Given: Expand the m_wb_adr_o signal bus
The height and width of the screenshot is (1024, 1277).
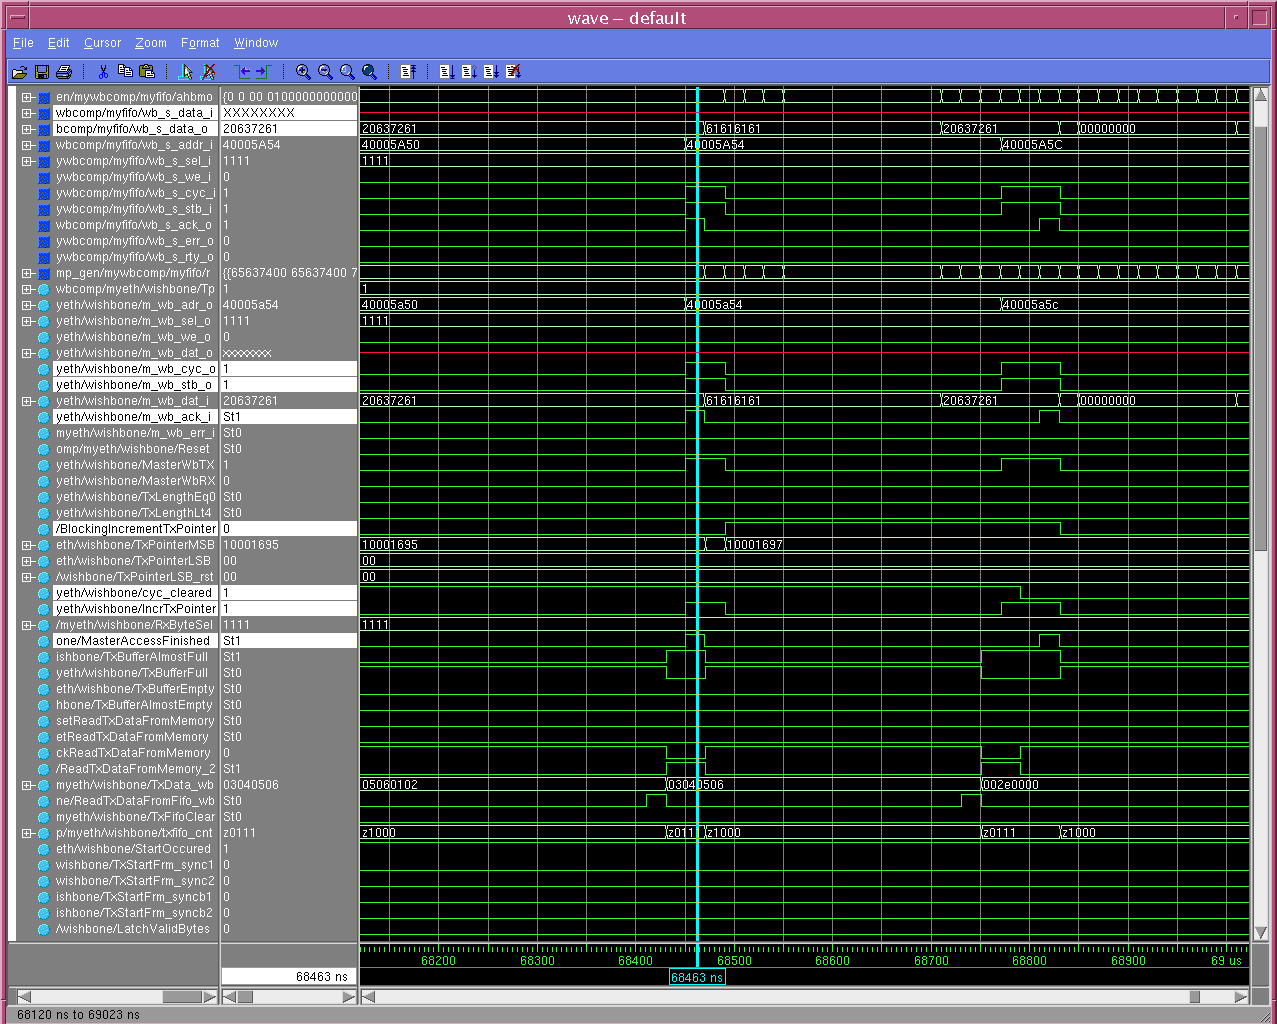Looking at the screenshot, I should coord(27,305).
